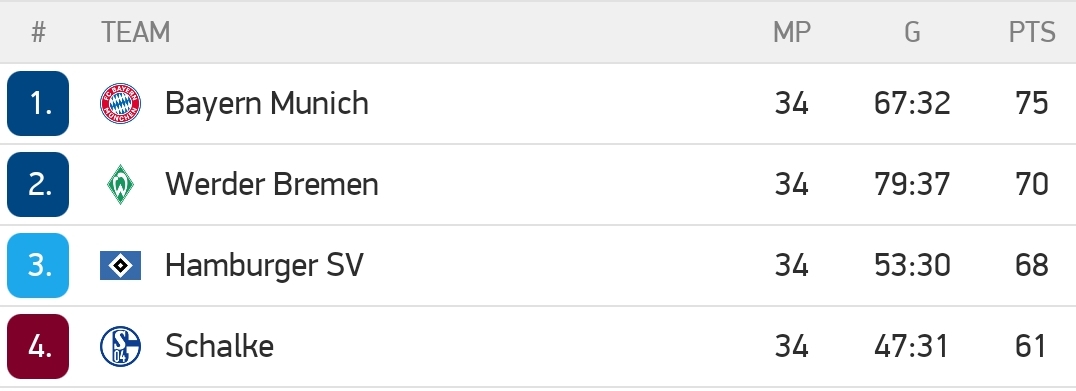
Task: Open the Schalke team link
Action: [220, 346]
